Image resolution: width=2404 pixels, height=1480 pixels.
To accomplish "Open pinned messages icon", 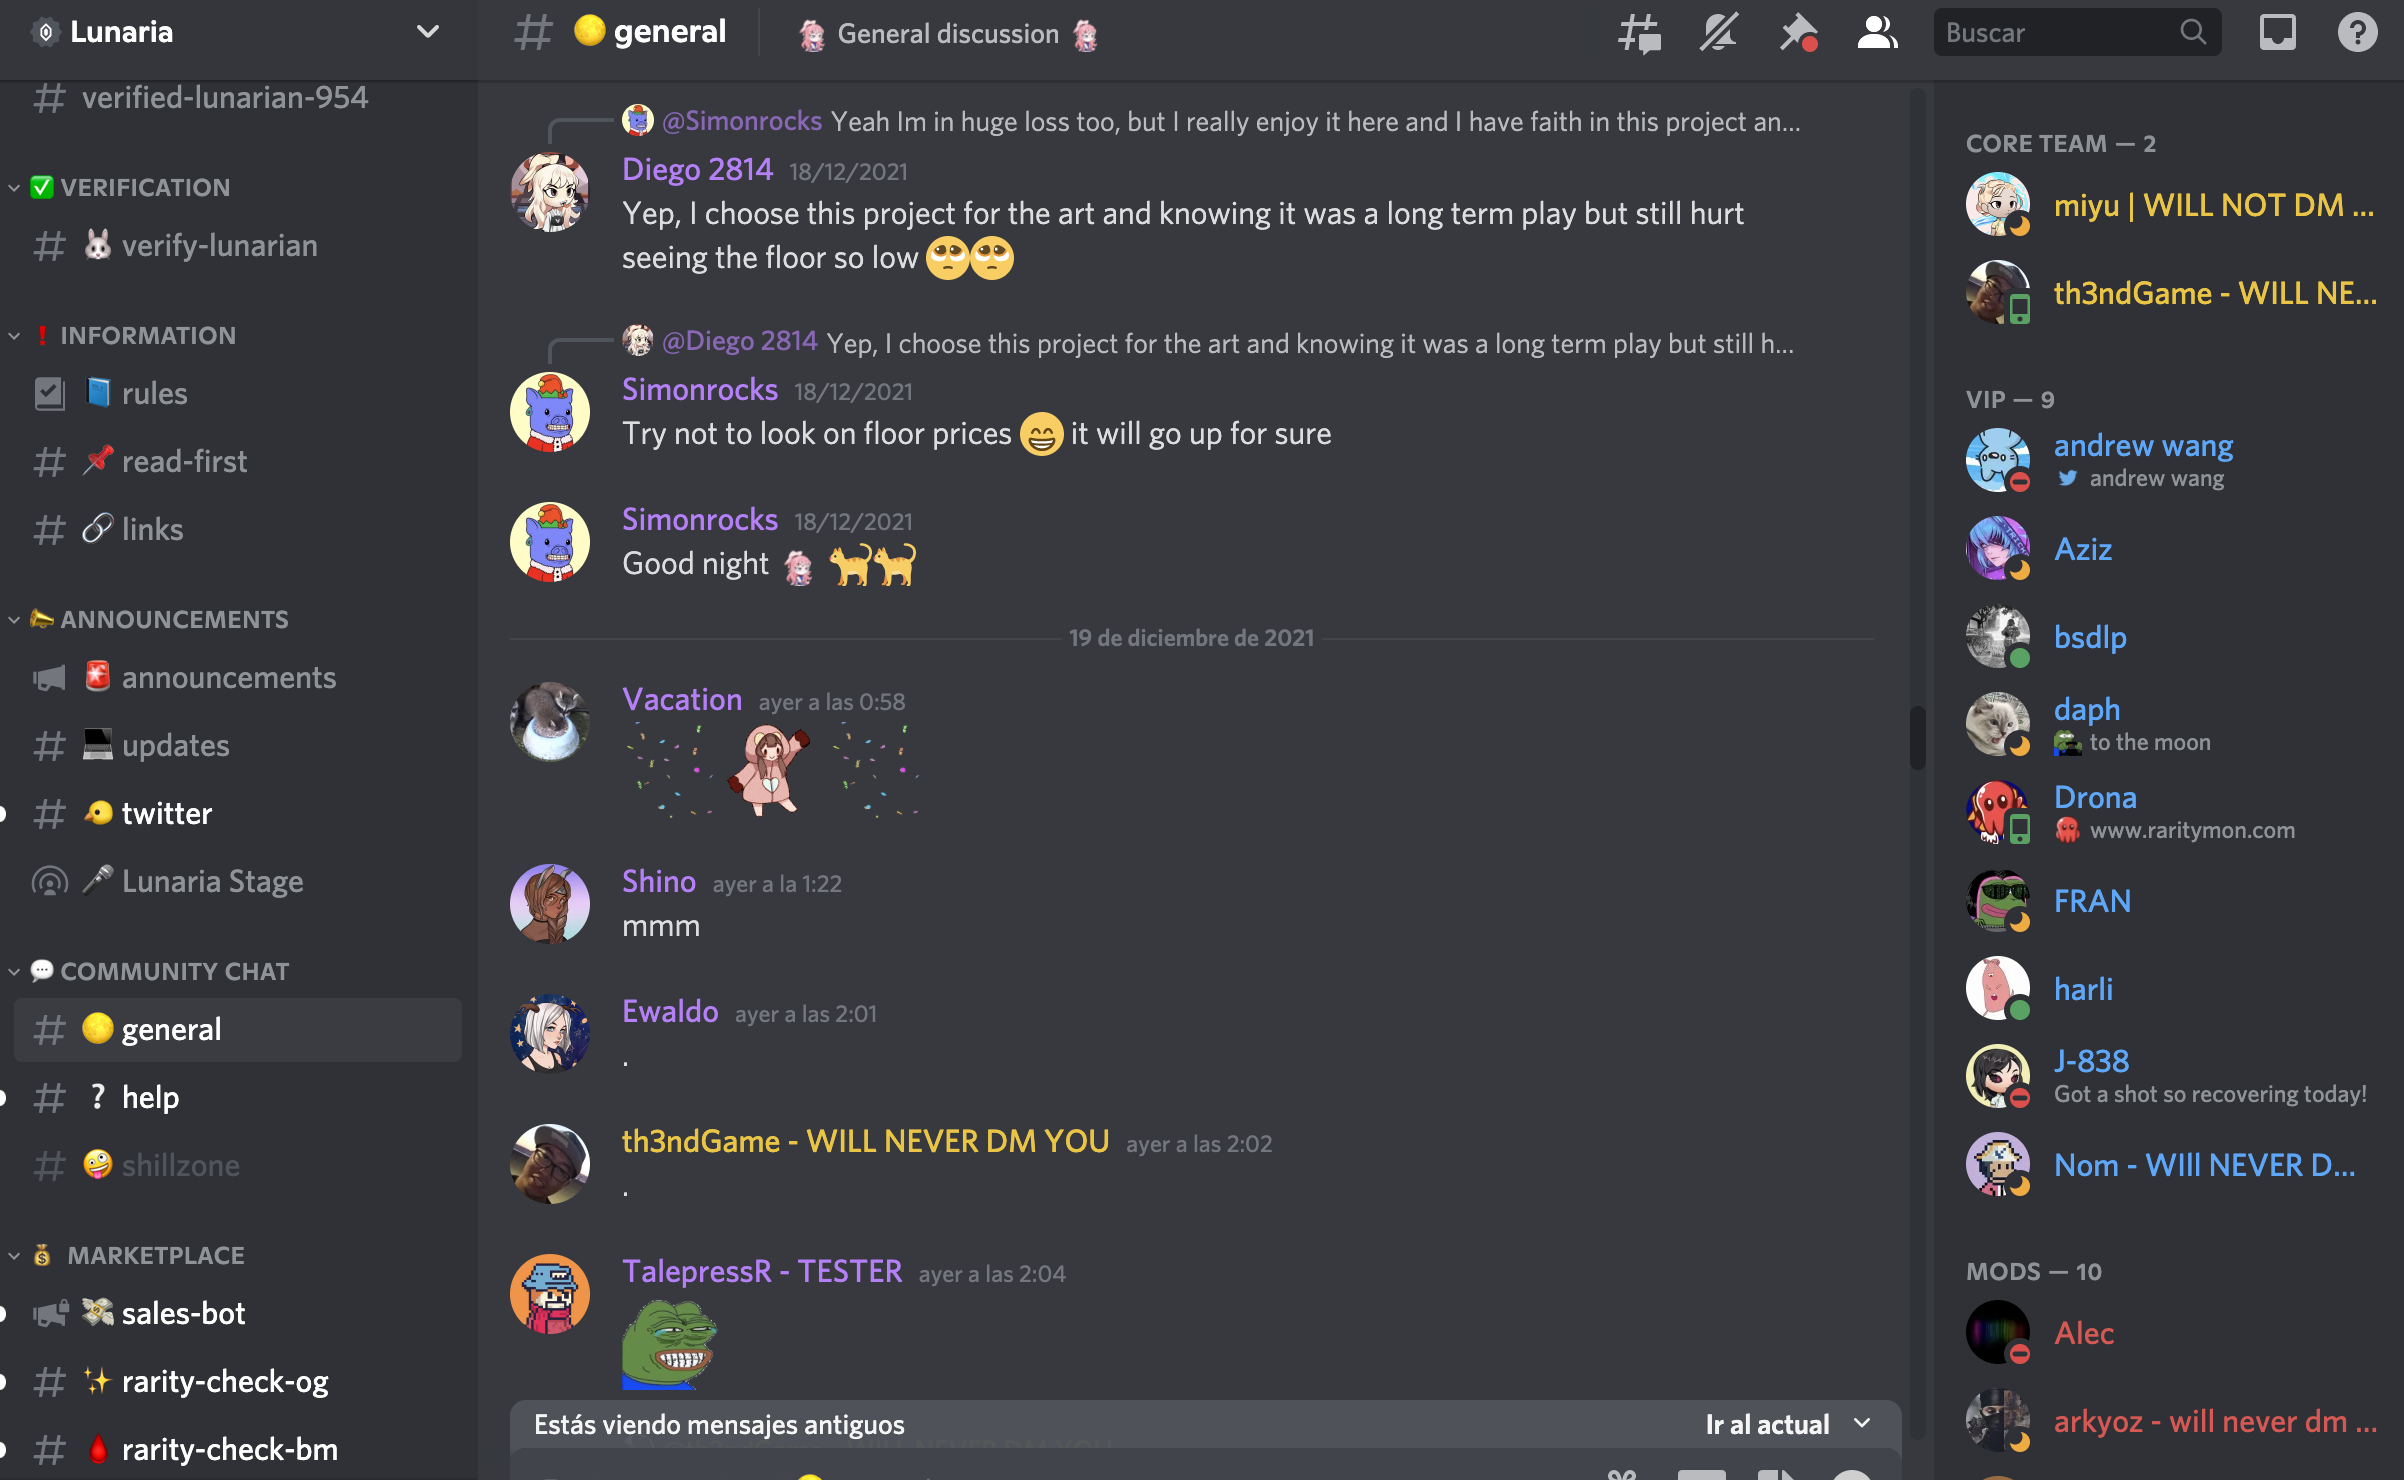I will [x=1798, y=33].
